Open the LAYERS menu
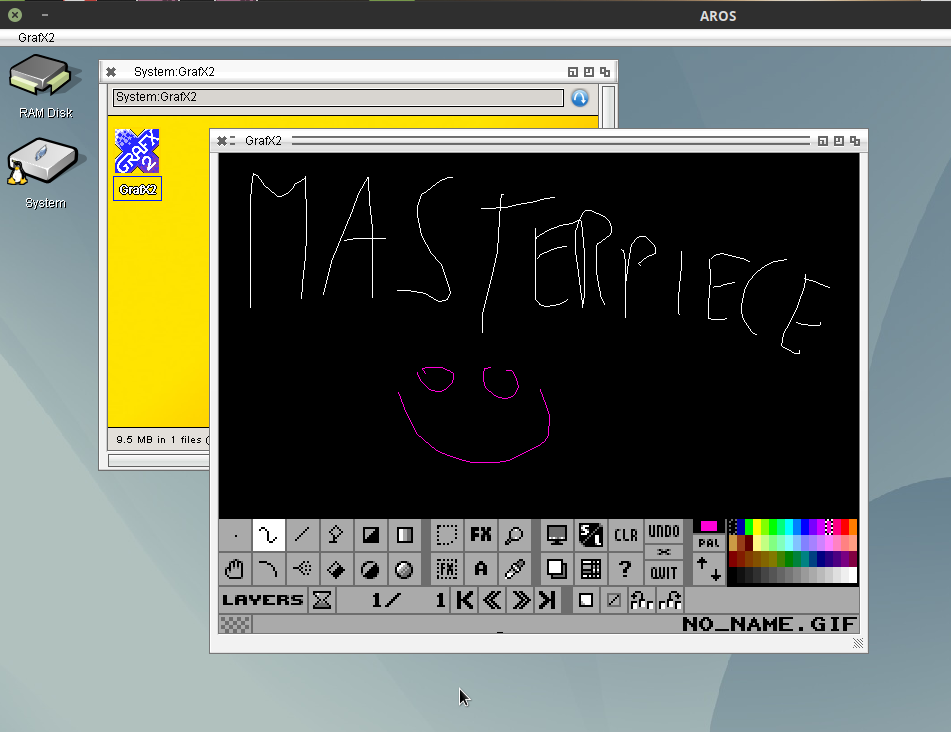This screenshot has height=732, width=951. pyautogui.click(x=263, y=600)
